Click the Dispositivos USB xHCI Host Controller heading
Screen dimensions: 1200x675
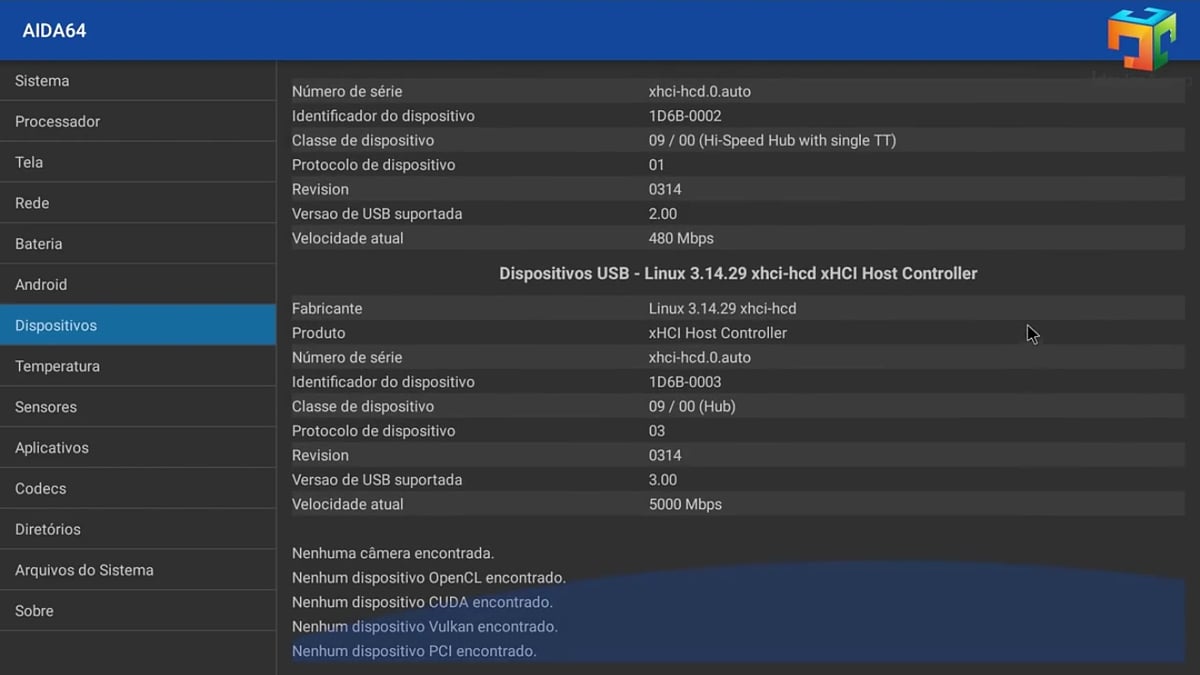738,273
